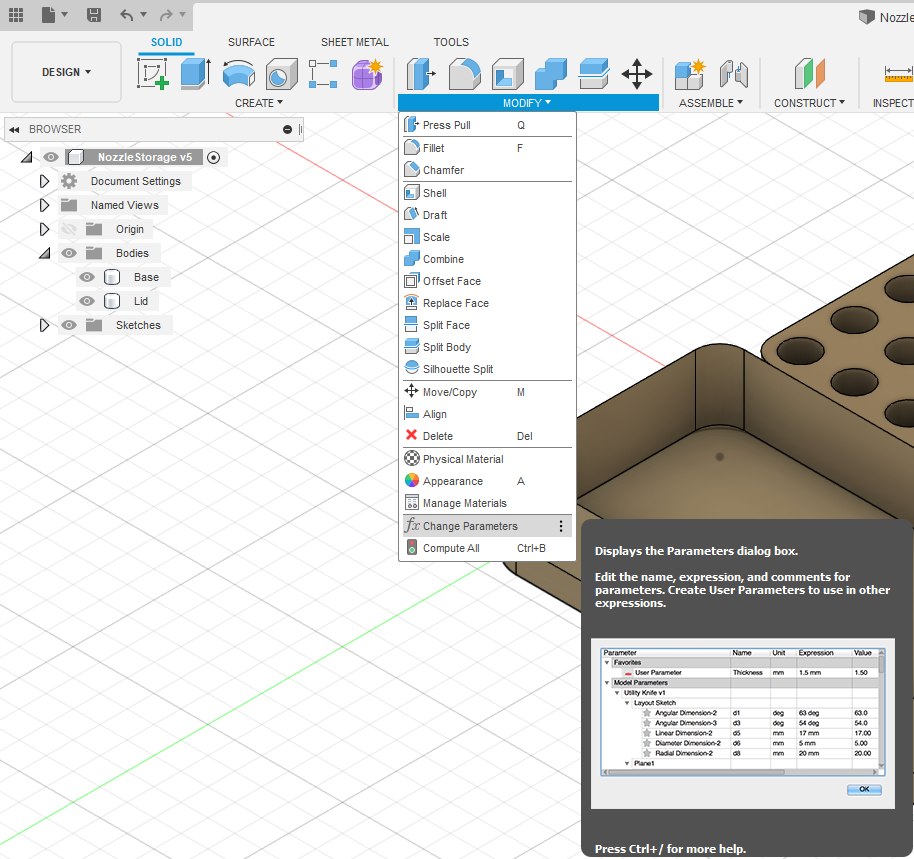Choose Draft from Modify menu
914x859 pixels.
[487, 215]
